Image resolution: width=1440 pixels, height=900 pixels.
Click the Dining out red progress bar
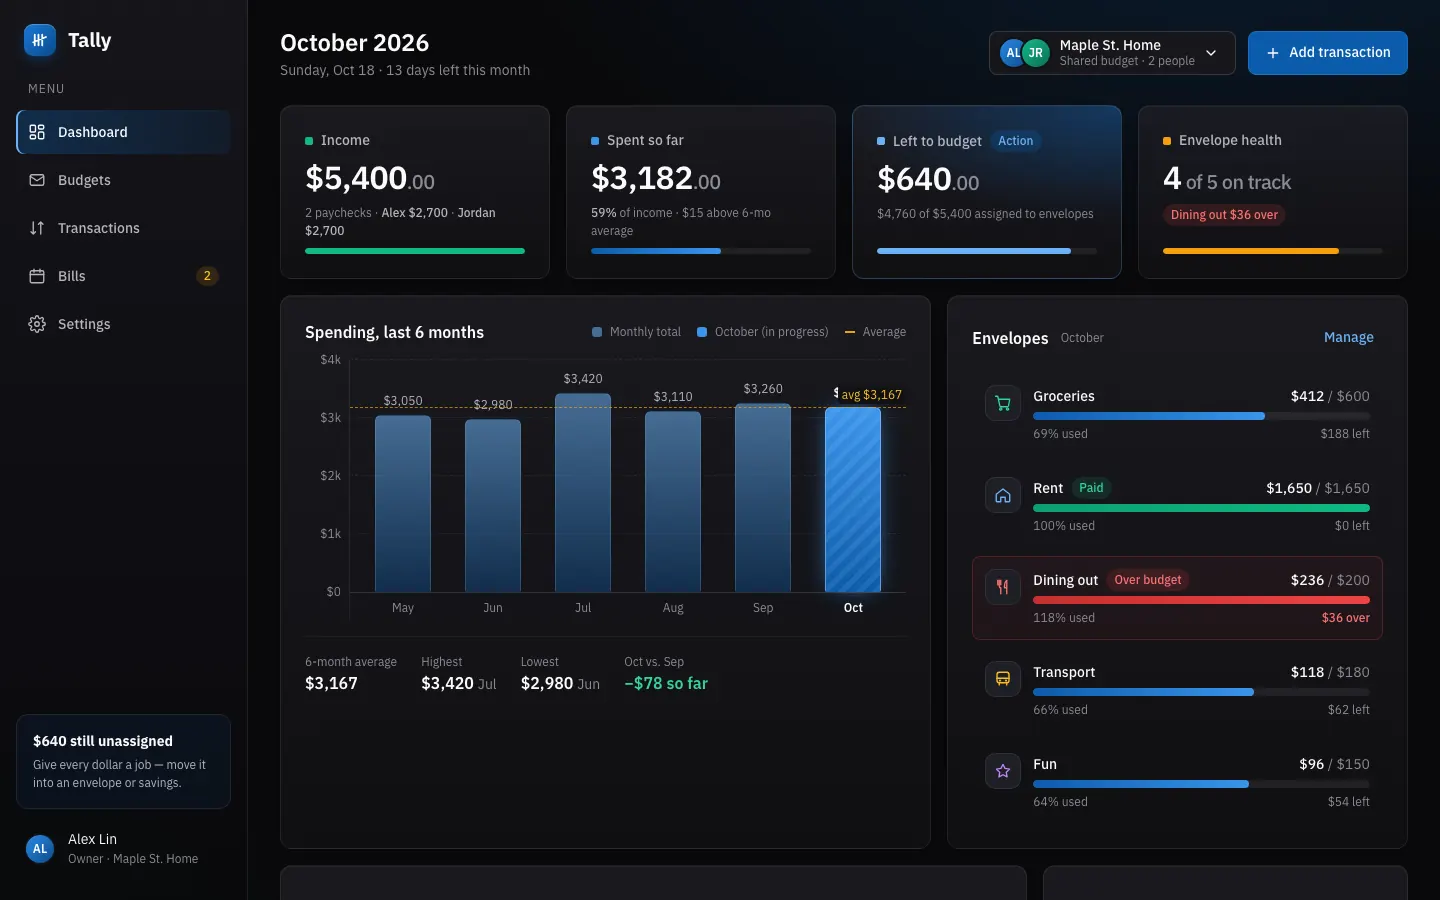pyautogui.click(x=1201, y=600)
